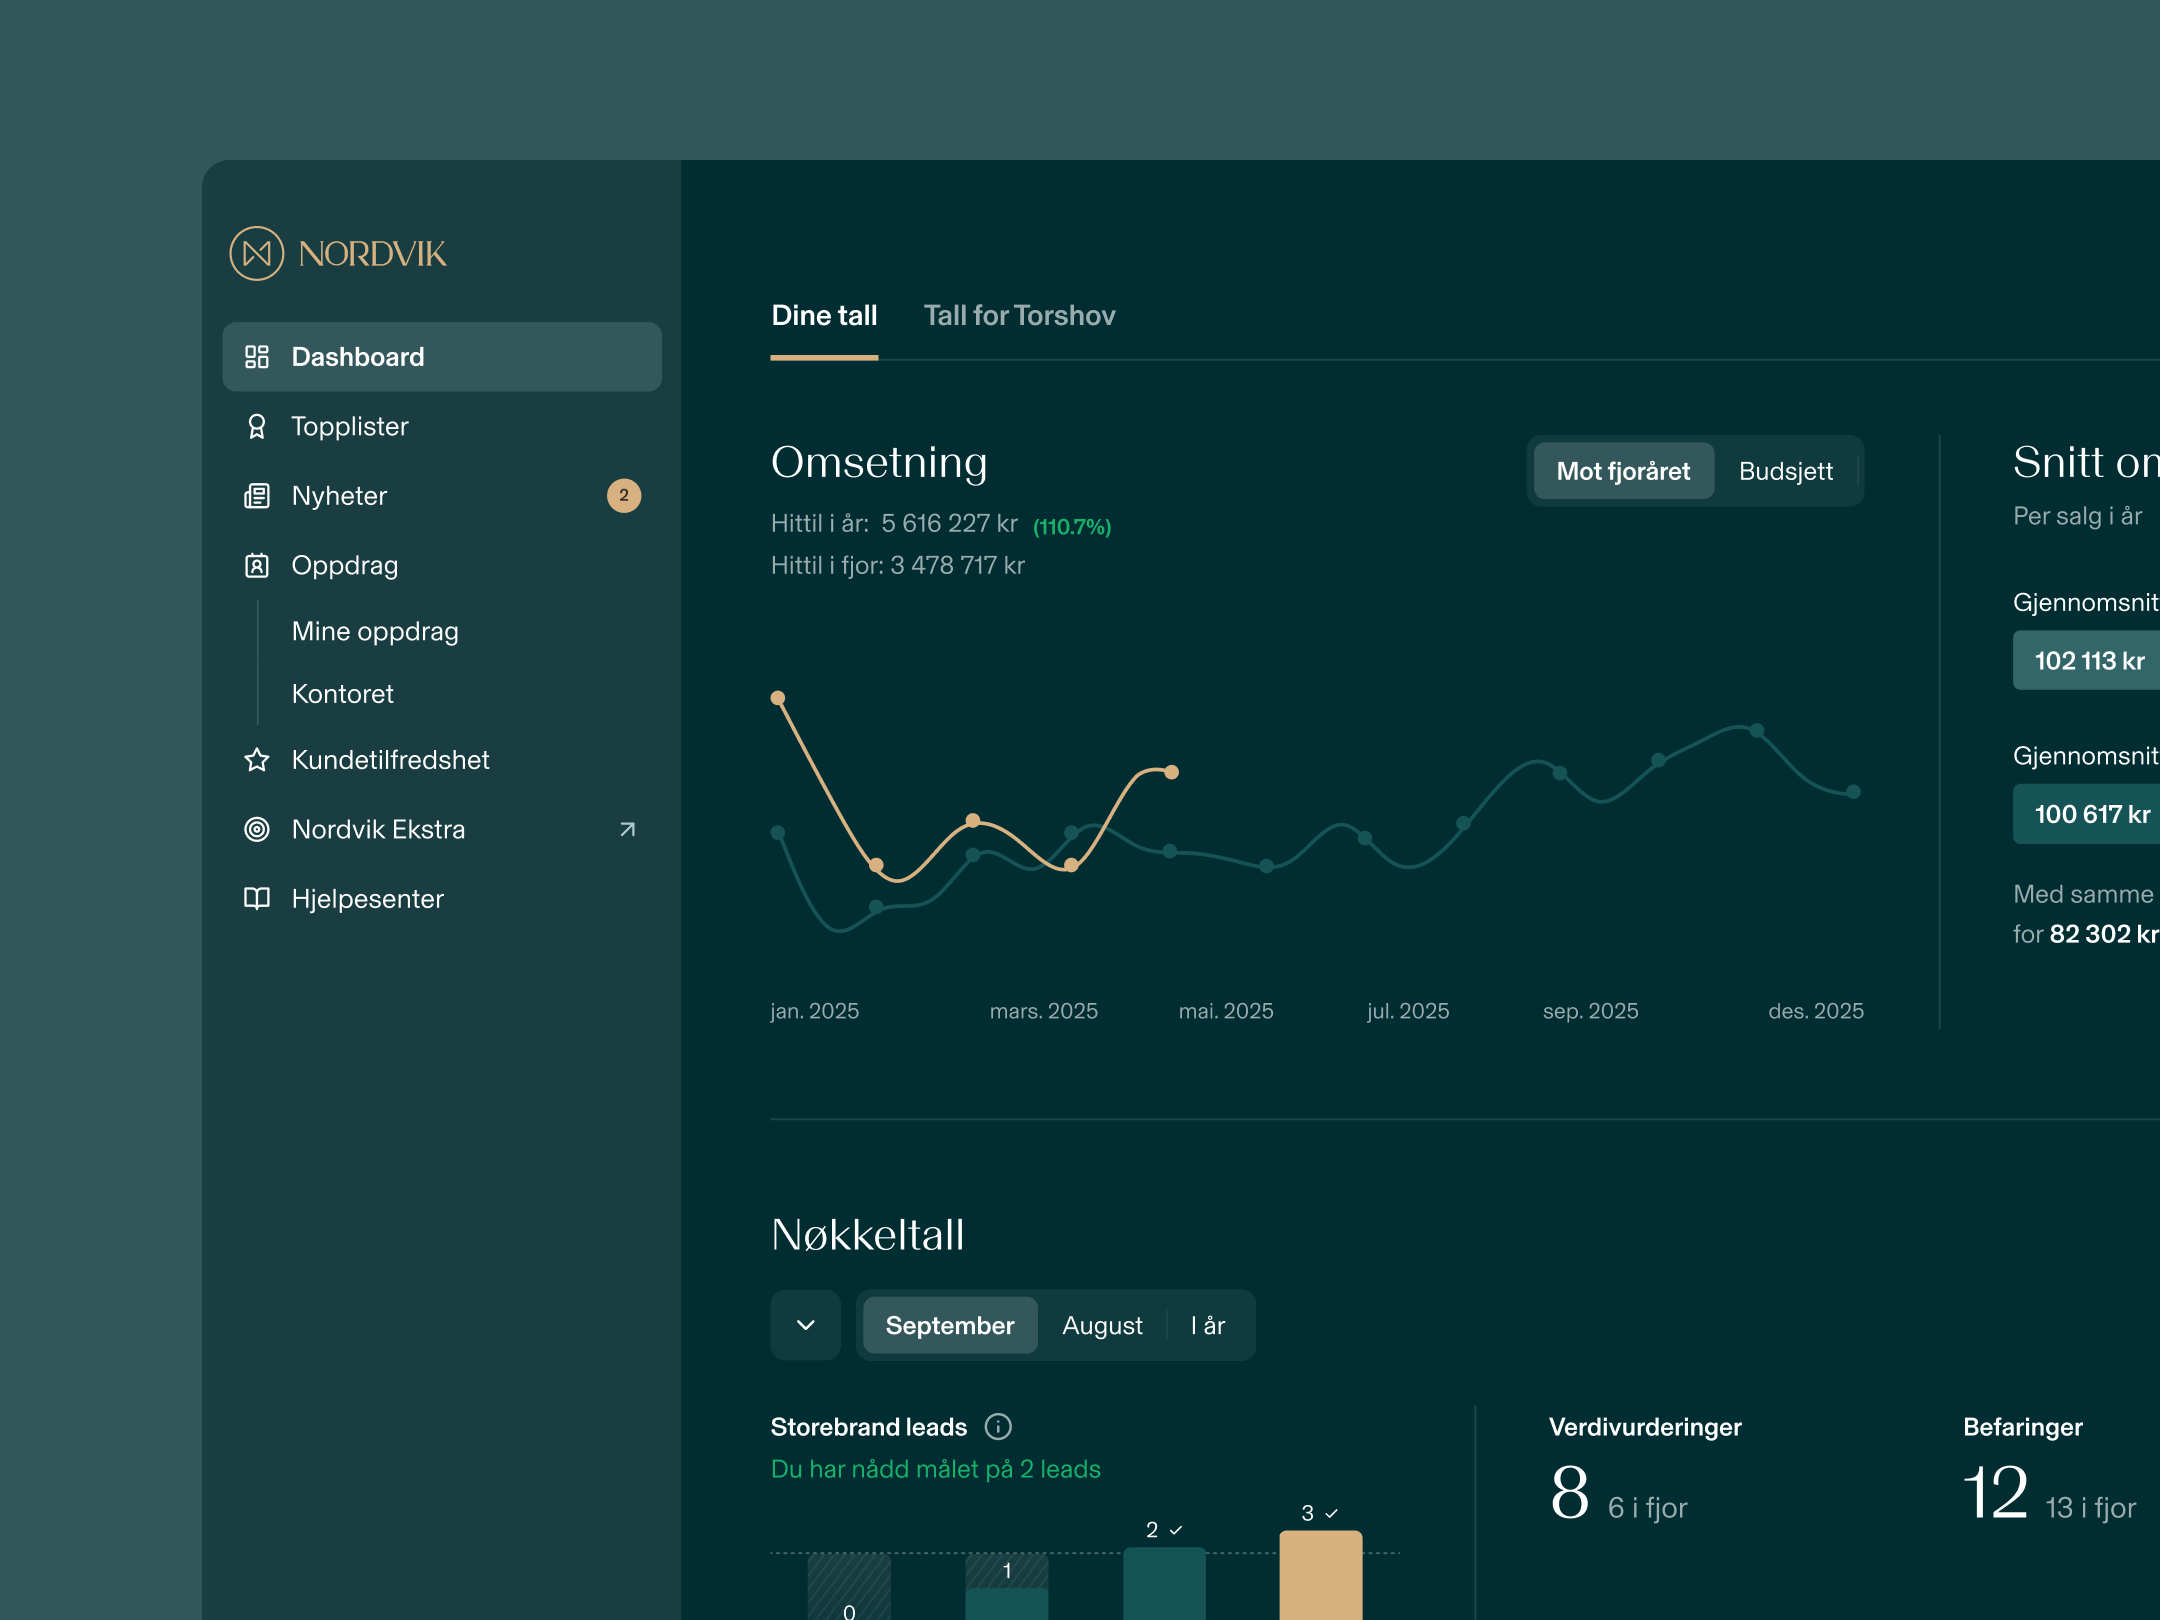Image resolution: width=2160 pixels, height=1620 pixels.
Task: Click the Storebrand leads label
Action: [x=869, y=1427]
